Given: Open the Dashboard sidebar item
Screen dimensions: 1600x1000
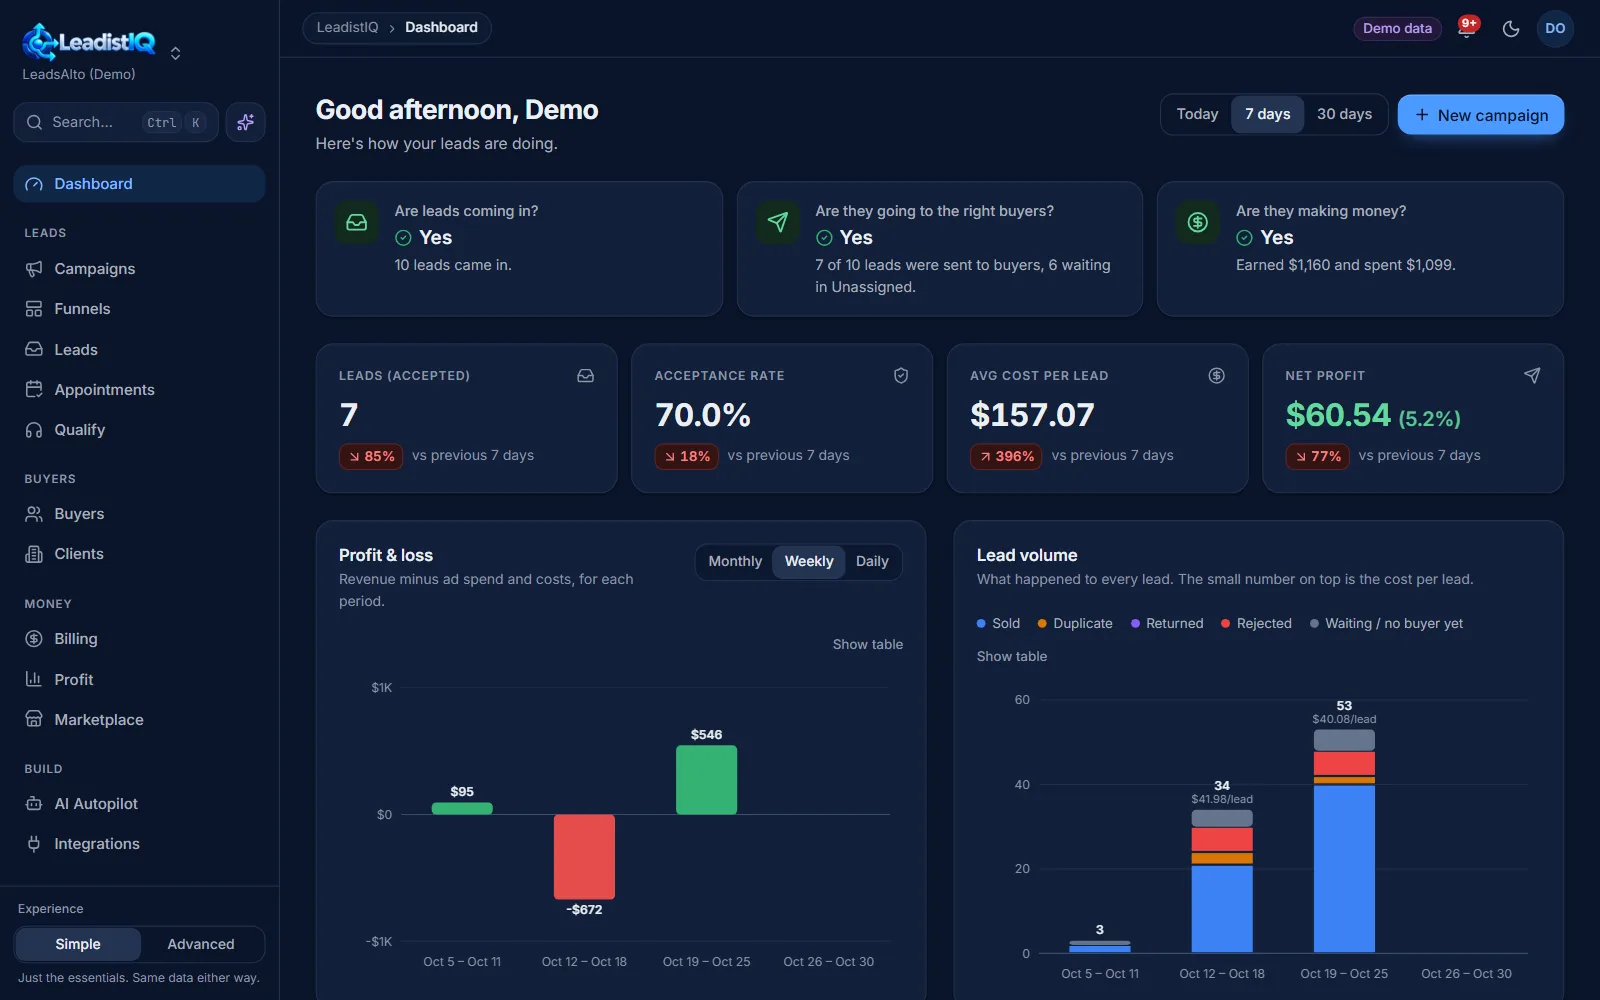Looking at the screenshot, I should (x=139, y=184).
